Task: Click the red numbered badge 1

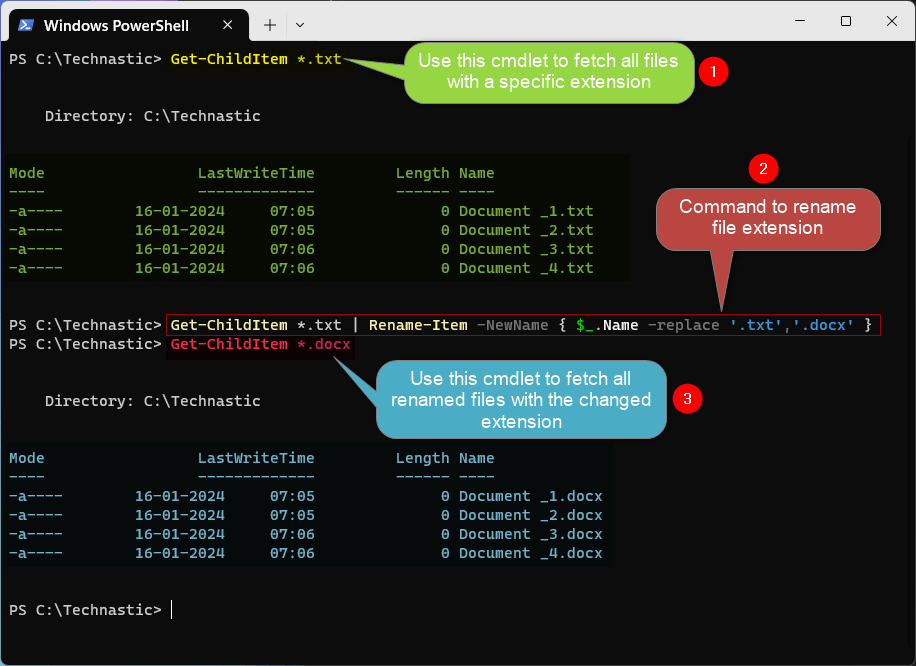Action: point(712,71)
